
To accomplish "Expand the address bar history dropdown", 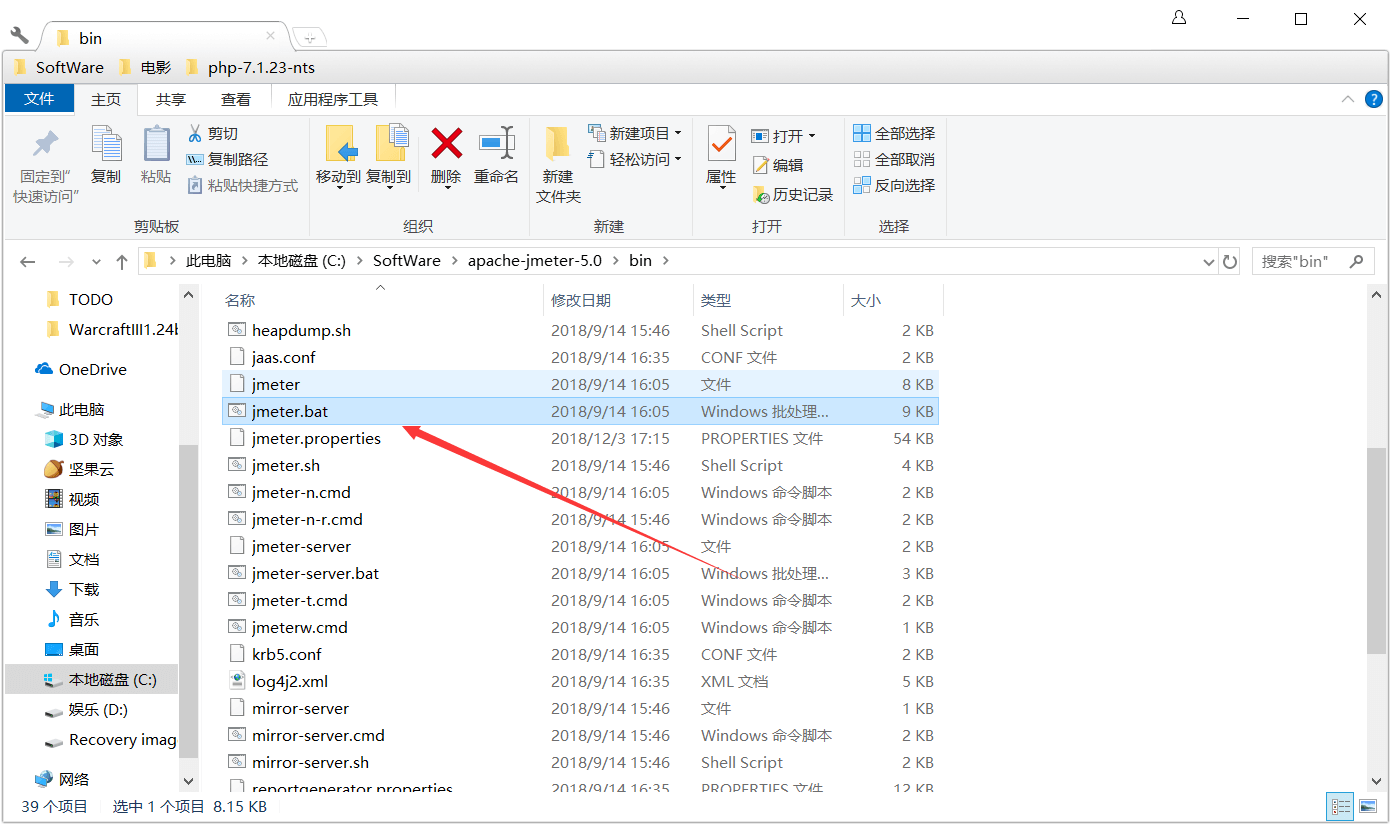I will click(x=1208, y=261).
